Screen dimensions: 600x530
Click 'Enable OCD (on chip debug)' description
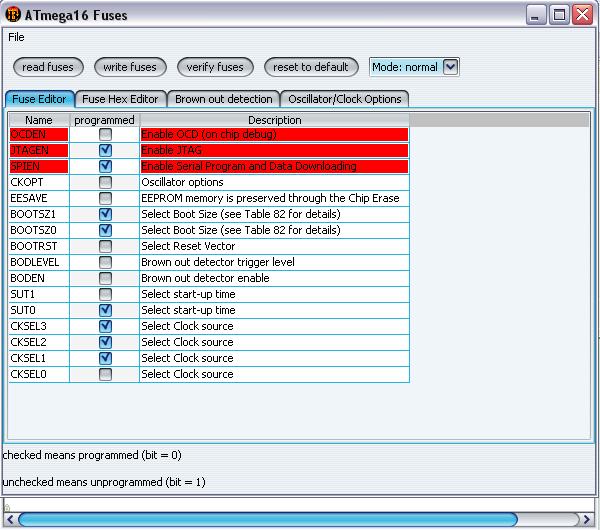pos(274,134)
